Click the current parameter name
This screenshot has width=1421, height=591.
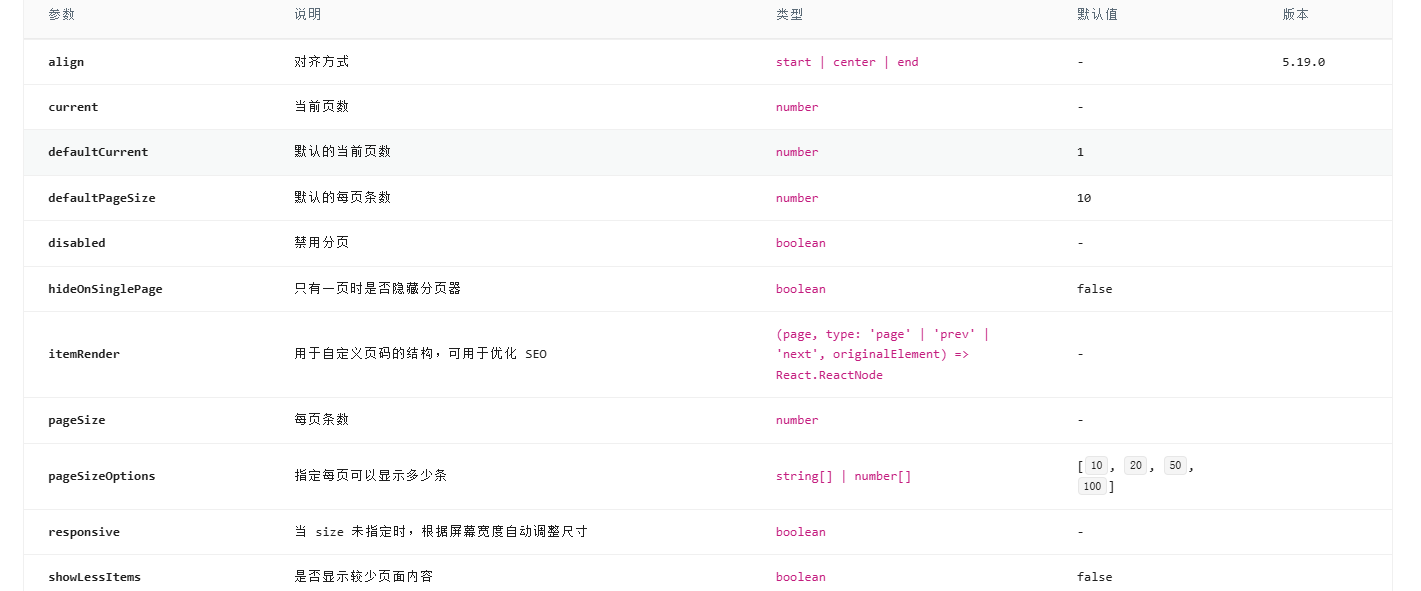(x=73, y=107)
